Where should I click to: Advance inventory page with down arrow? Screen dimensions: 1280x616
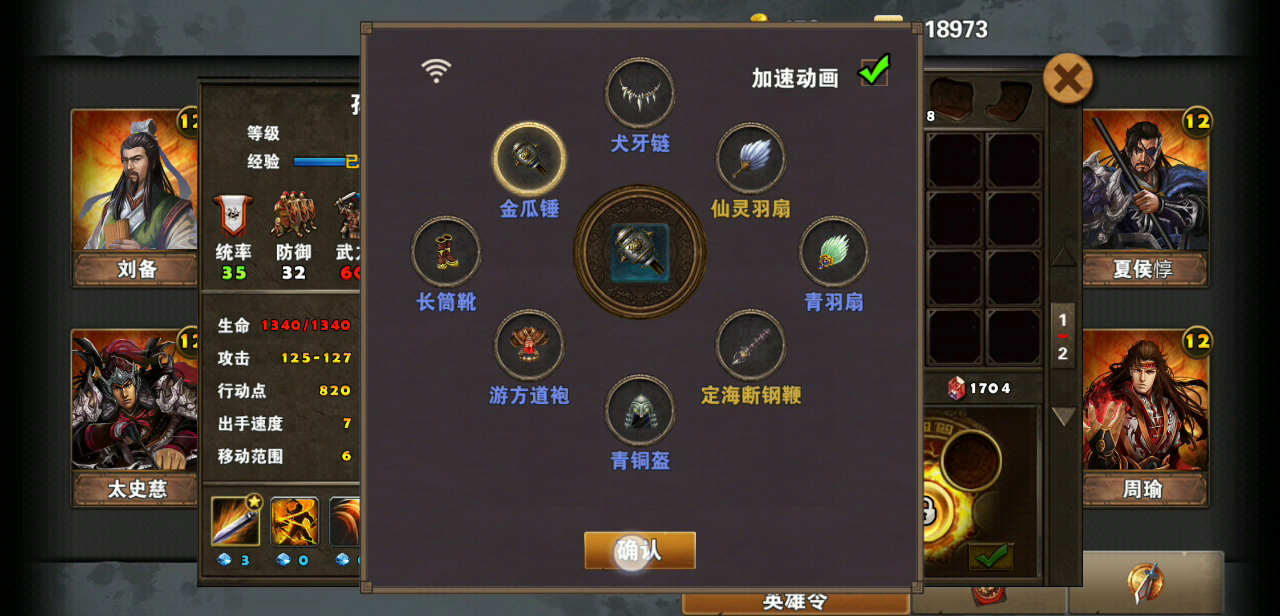[x=1063, y=416]
